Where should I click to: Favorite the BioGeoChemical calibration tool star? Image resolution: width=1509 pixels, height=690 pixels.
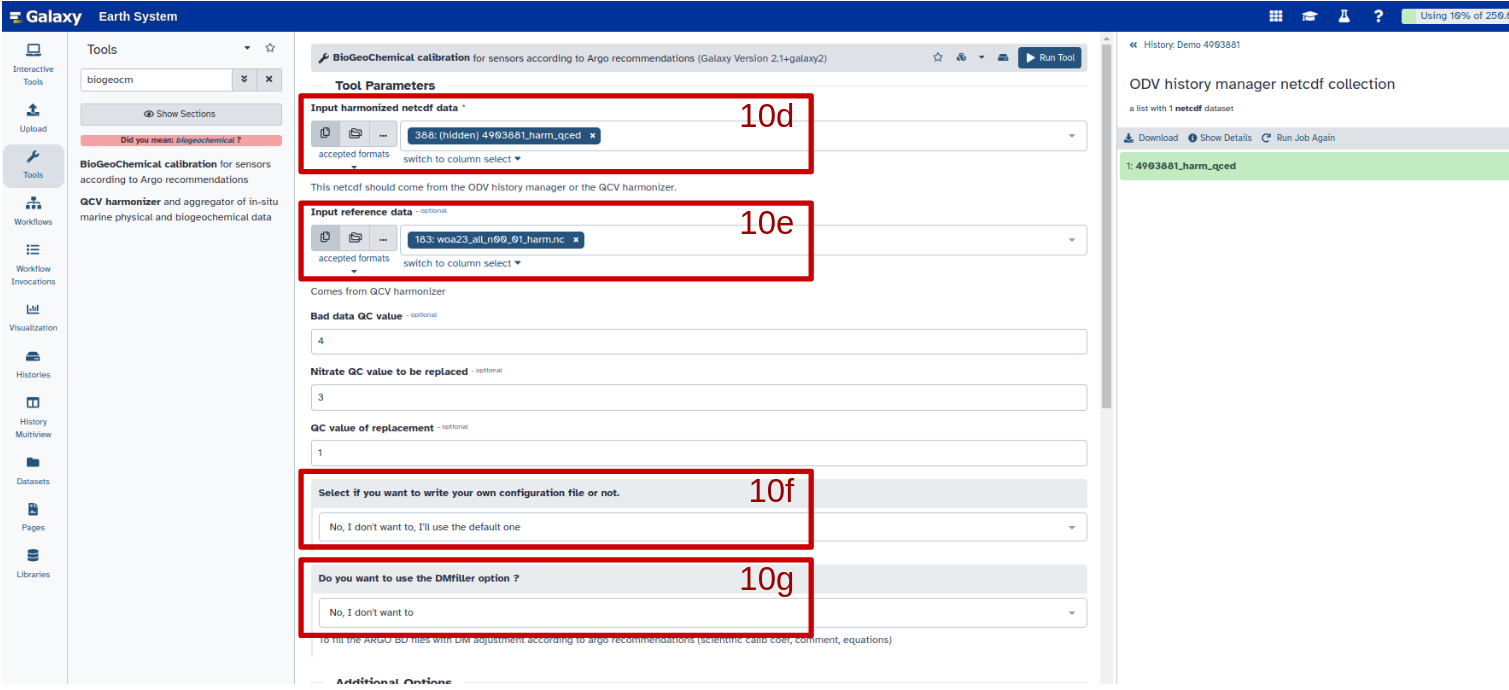coord(938,58)
